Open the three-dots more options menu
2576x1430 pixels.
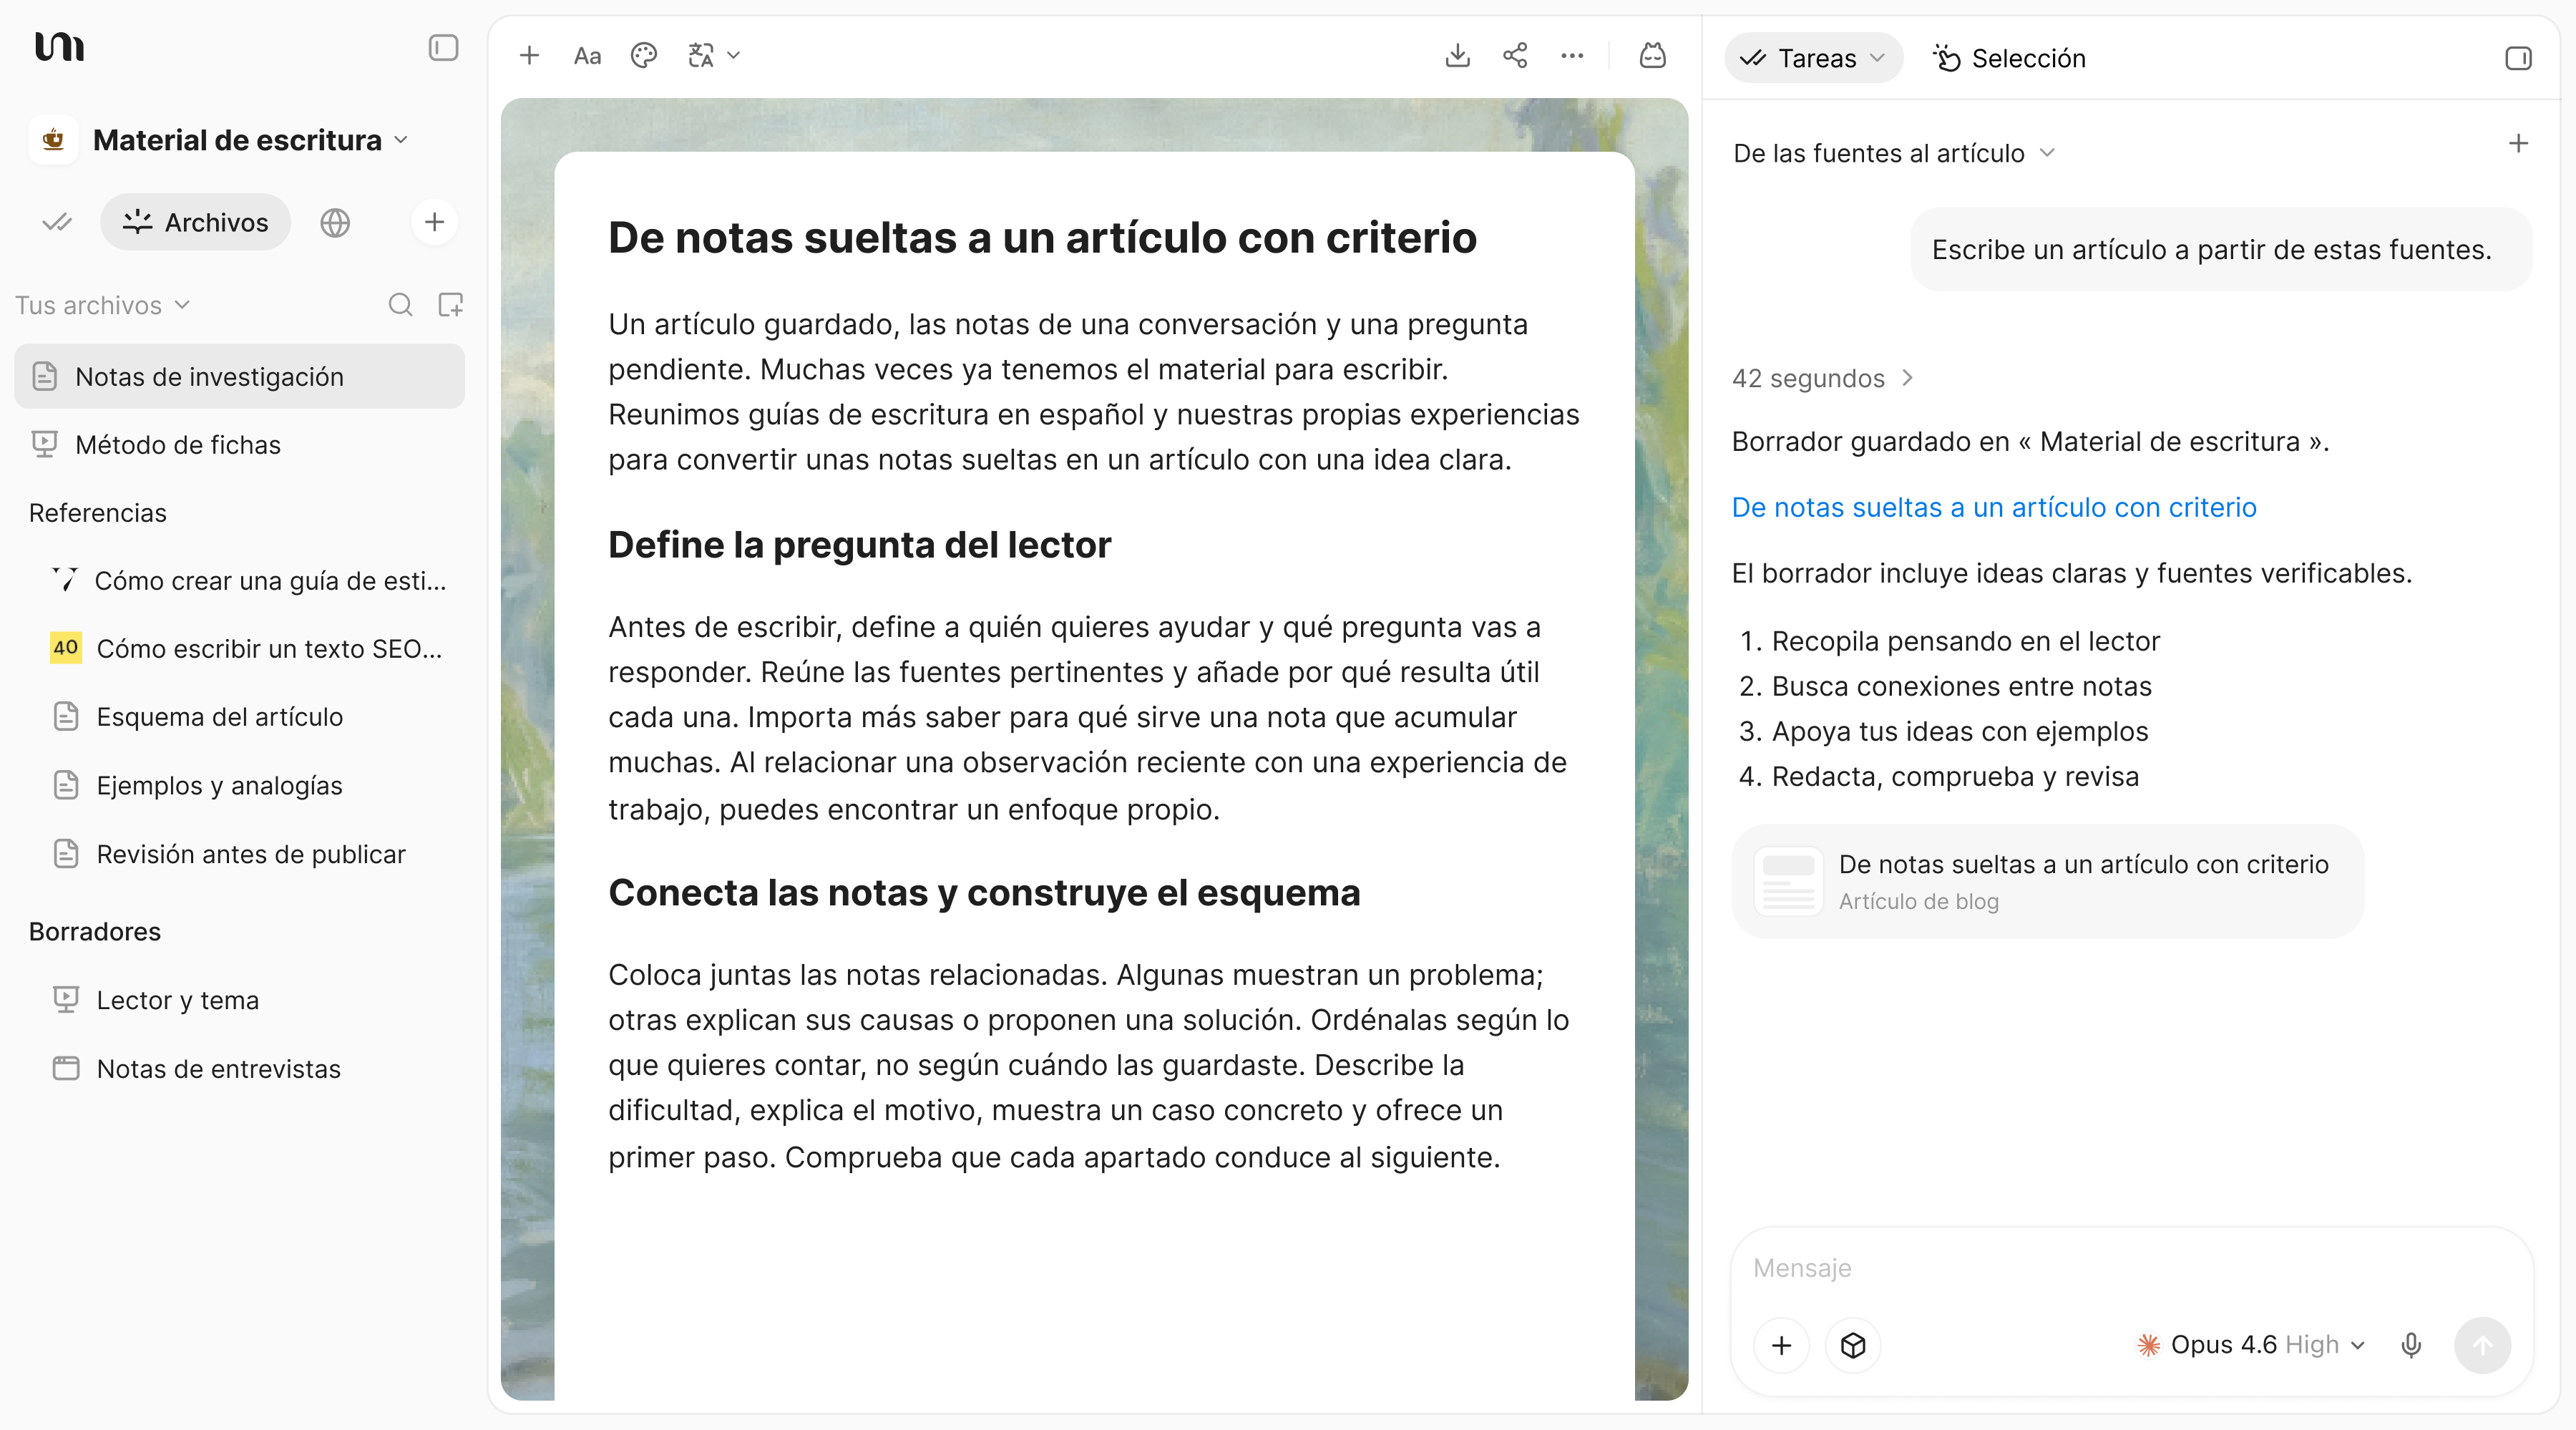[x=1572, y=56]
